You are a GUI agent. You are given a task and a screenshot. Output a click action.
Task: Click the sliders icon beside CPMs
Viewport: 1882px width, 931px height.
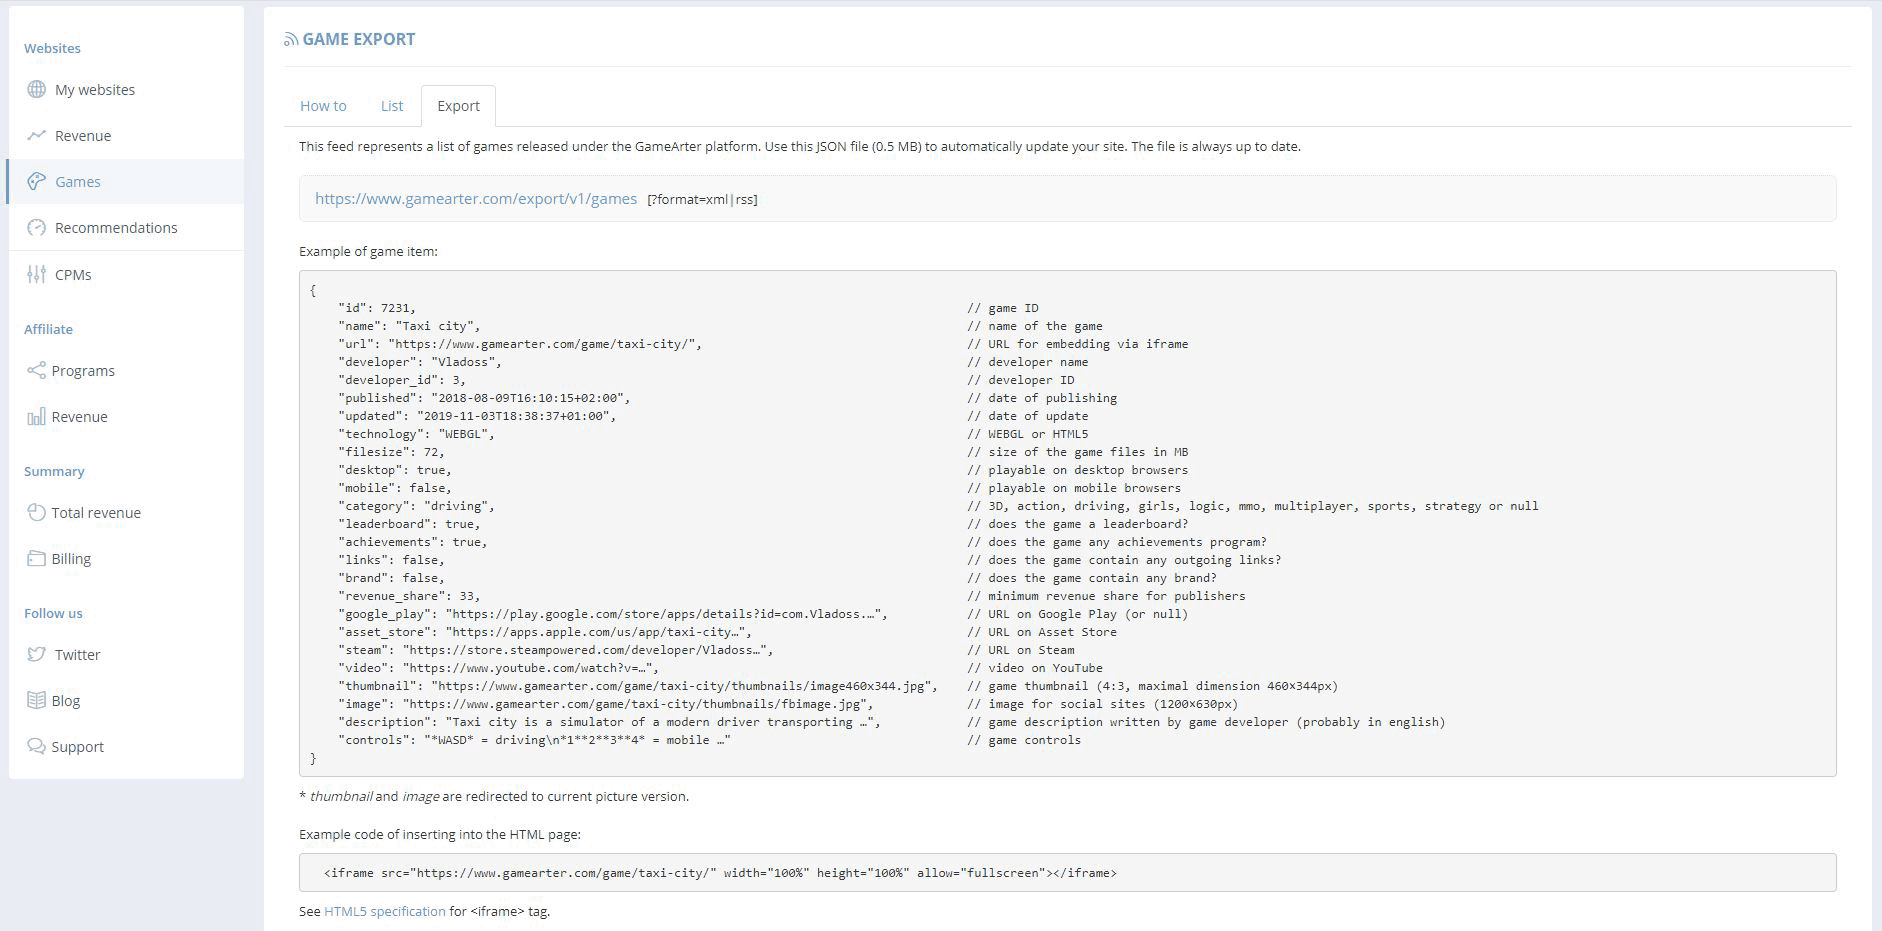pyautogui.click(x=37, y=274)
